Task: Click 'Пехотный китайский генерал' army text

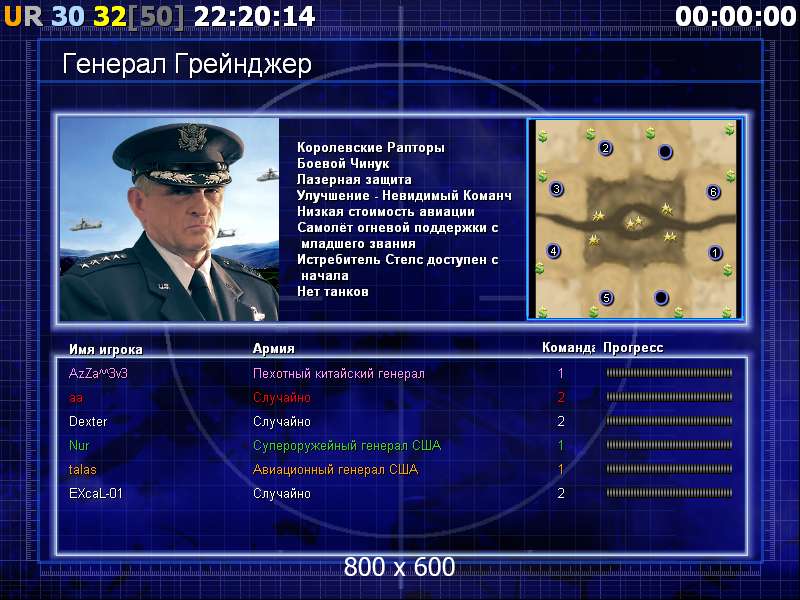Action: coord(339,374)
